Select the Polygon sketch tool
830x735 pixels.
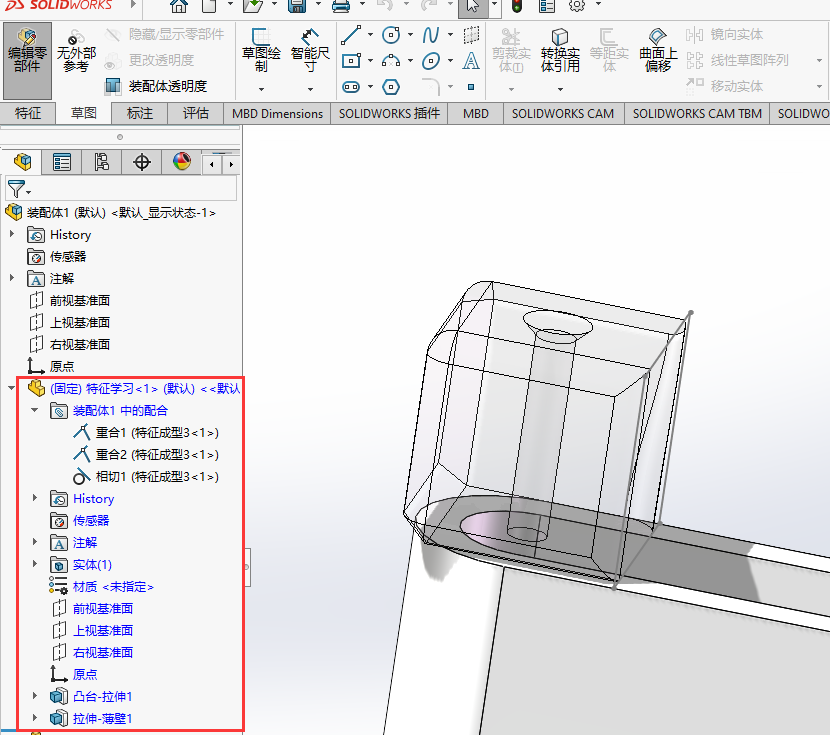(391, 87)
